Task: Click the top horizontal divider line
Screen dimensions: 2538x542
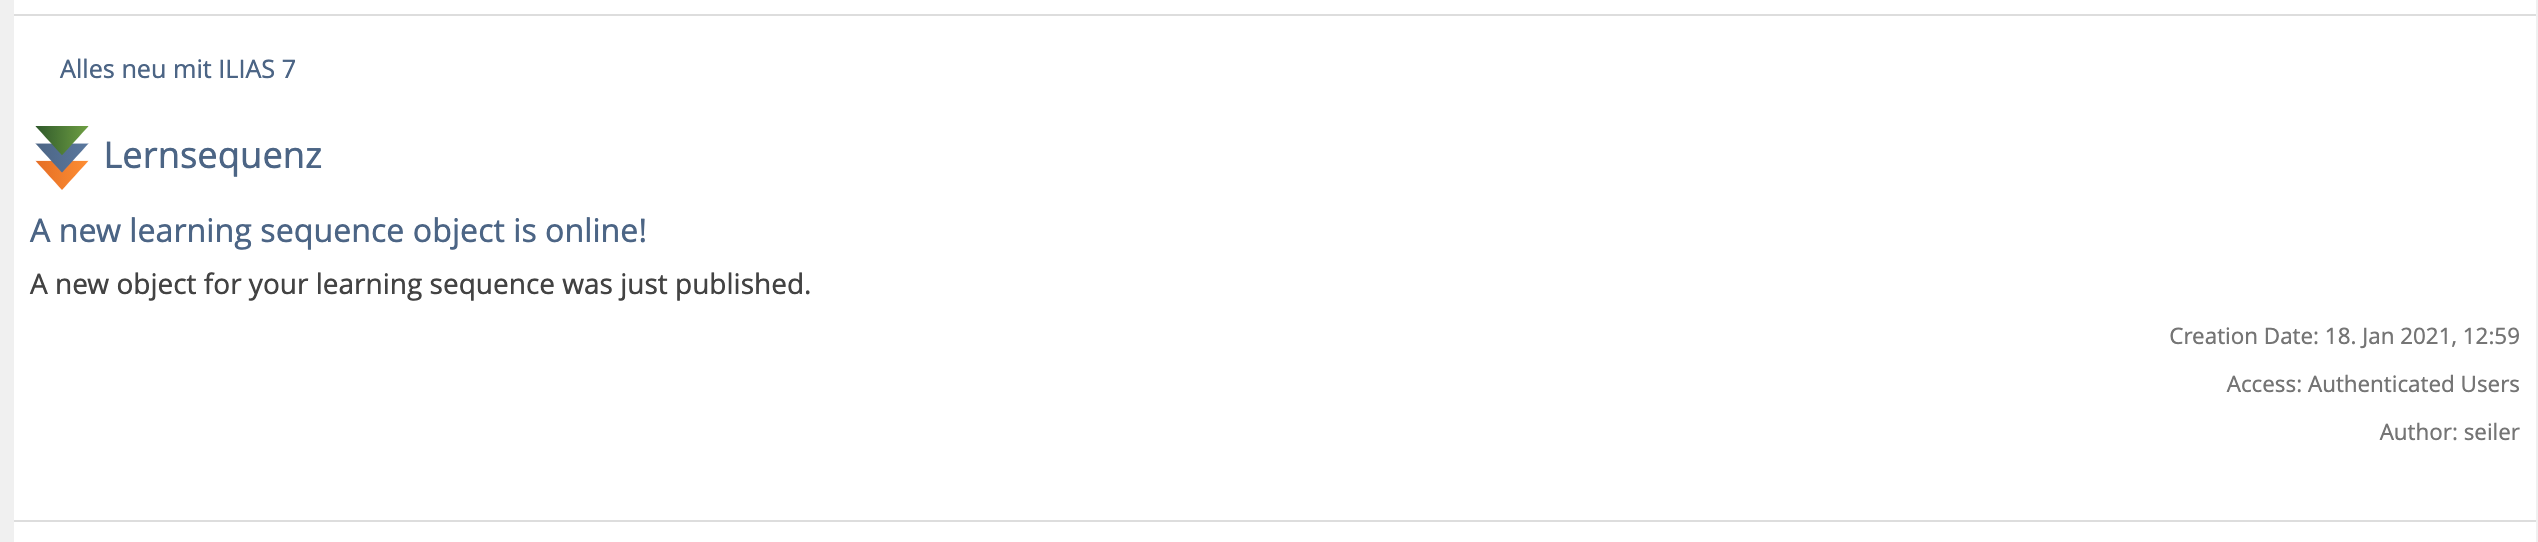Action: click(x=1270, y=15)
